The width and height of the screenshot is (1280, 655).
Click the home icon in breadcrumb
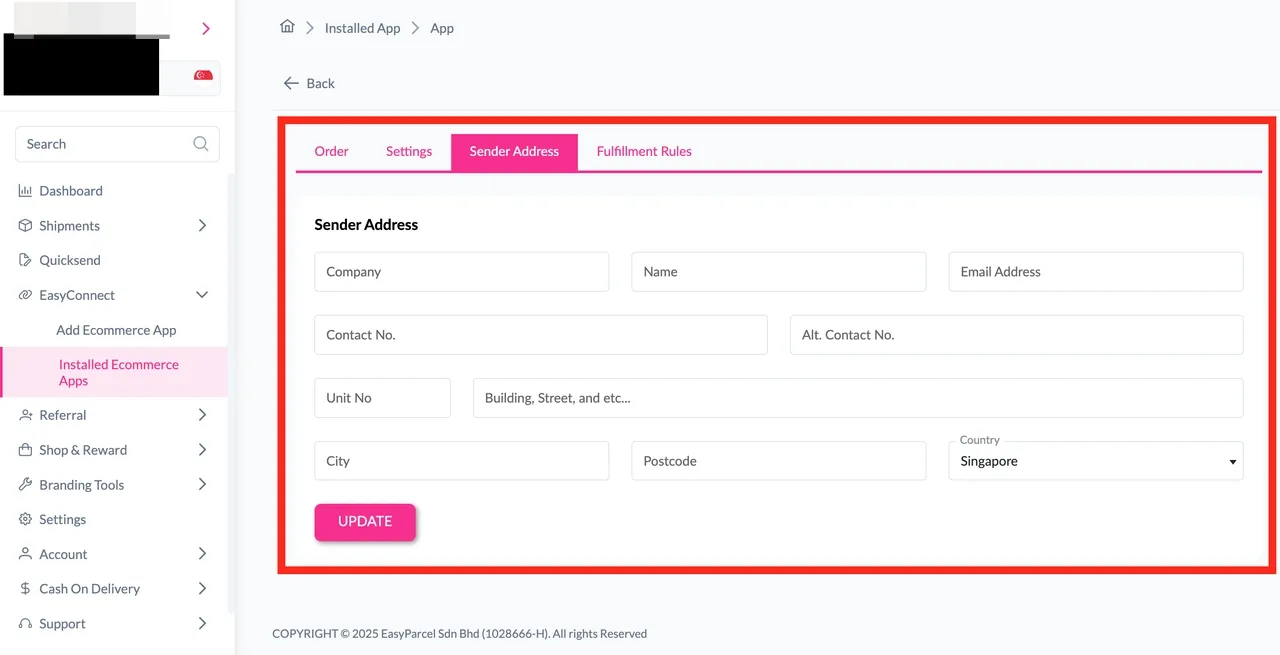[287, 27]
